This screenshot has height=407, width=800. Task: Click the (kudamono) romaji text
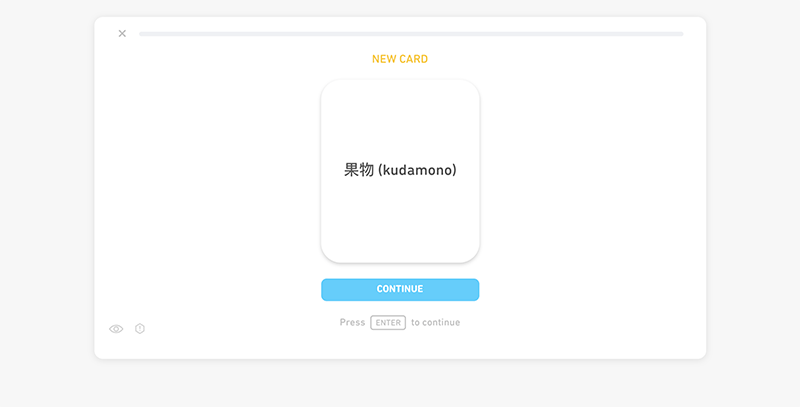tap(417, 170)
